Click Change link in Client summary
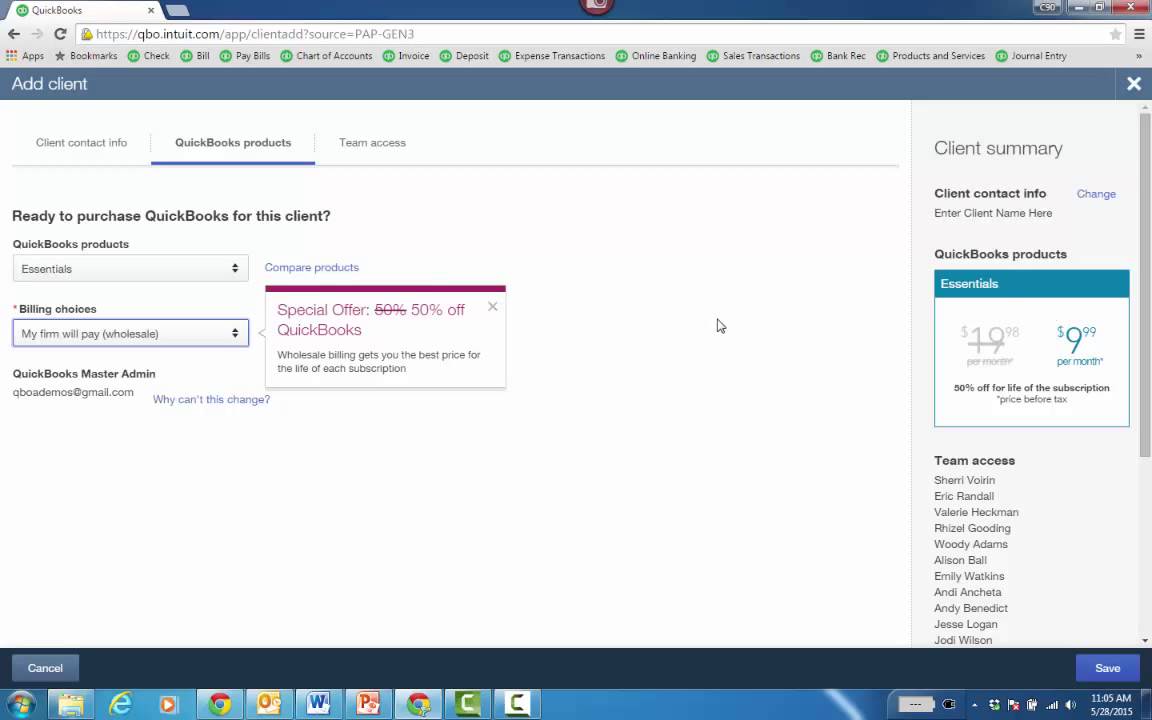 [x=1096, y=194]
